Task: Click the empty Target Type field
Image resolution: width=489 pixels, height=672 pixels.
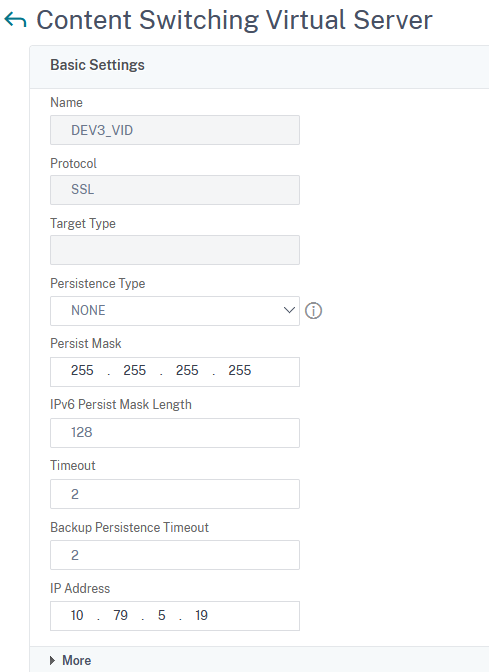Action: [x=175, y=250]
